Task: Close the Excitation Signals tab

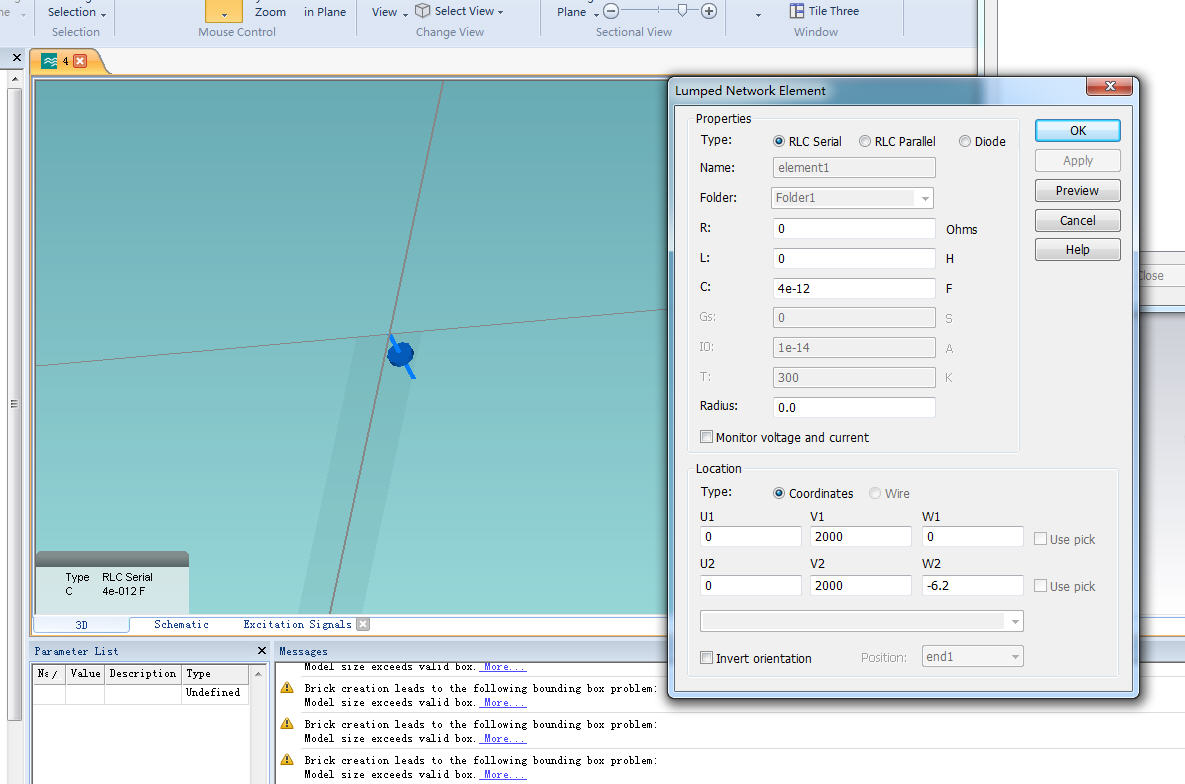Action: point(363,624)
